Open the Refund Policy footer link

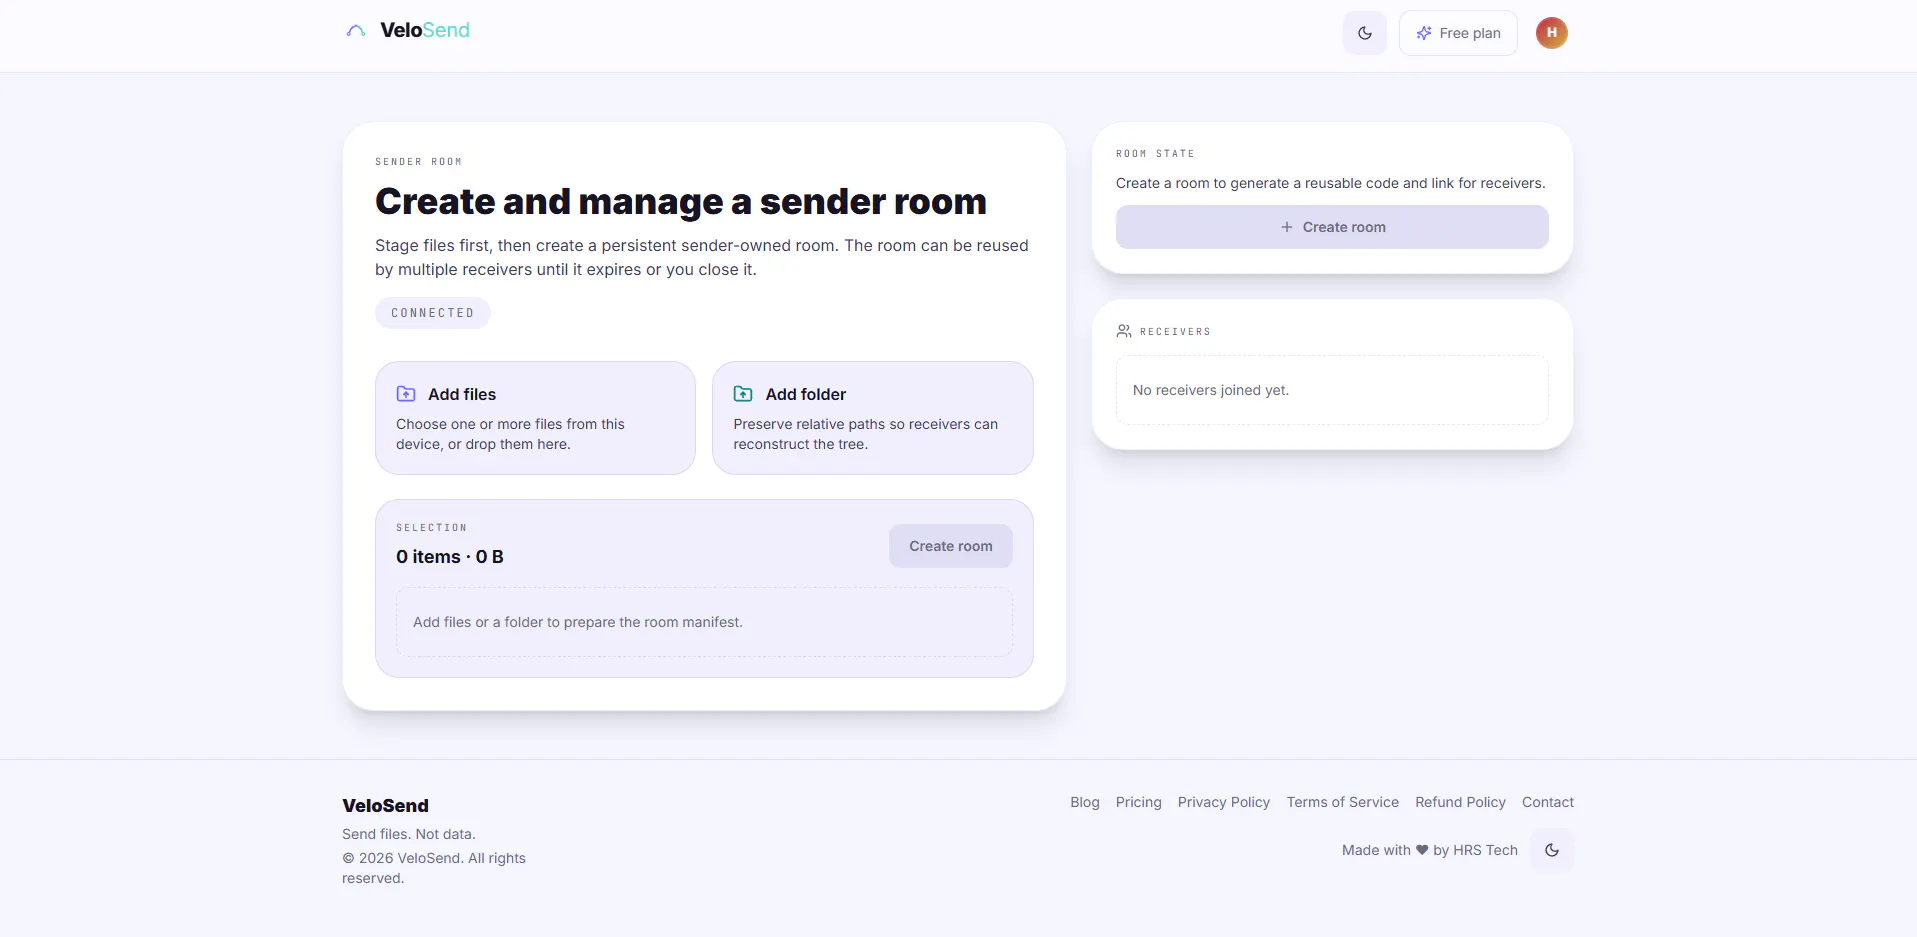1460,802
